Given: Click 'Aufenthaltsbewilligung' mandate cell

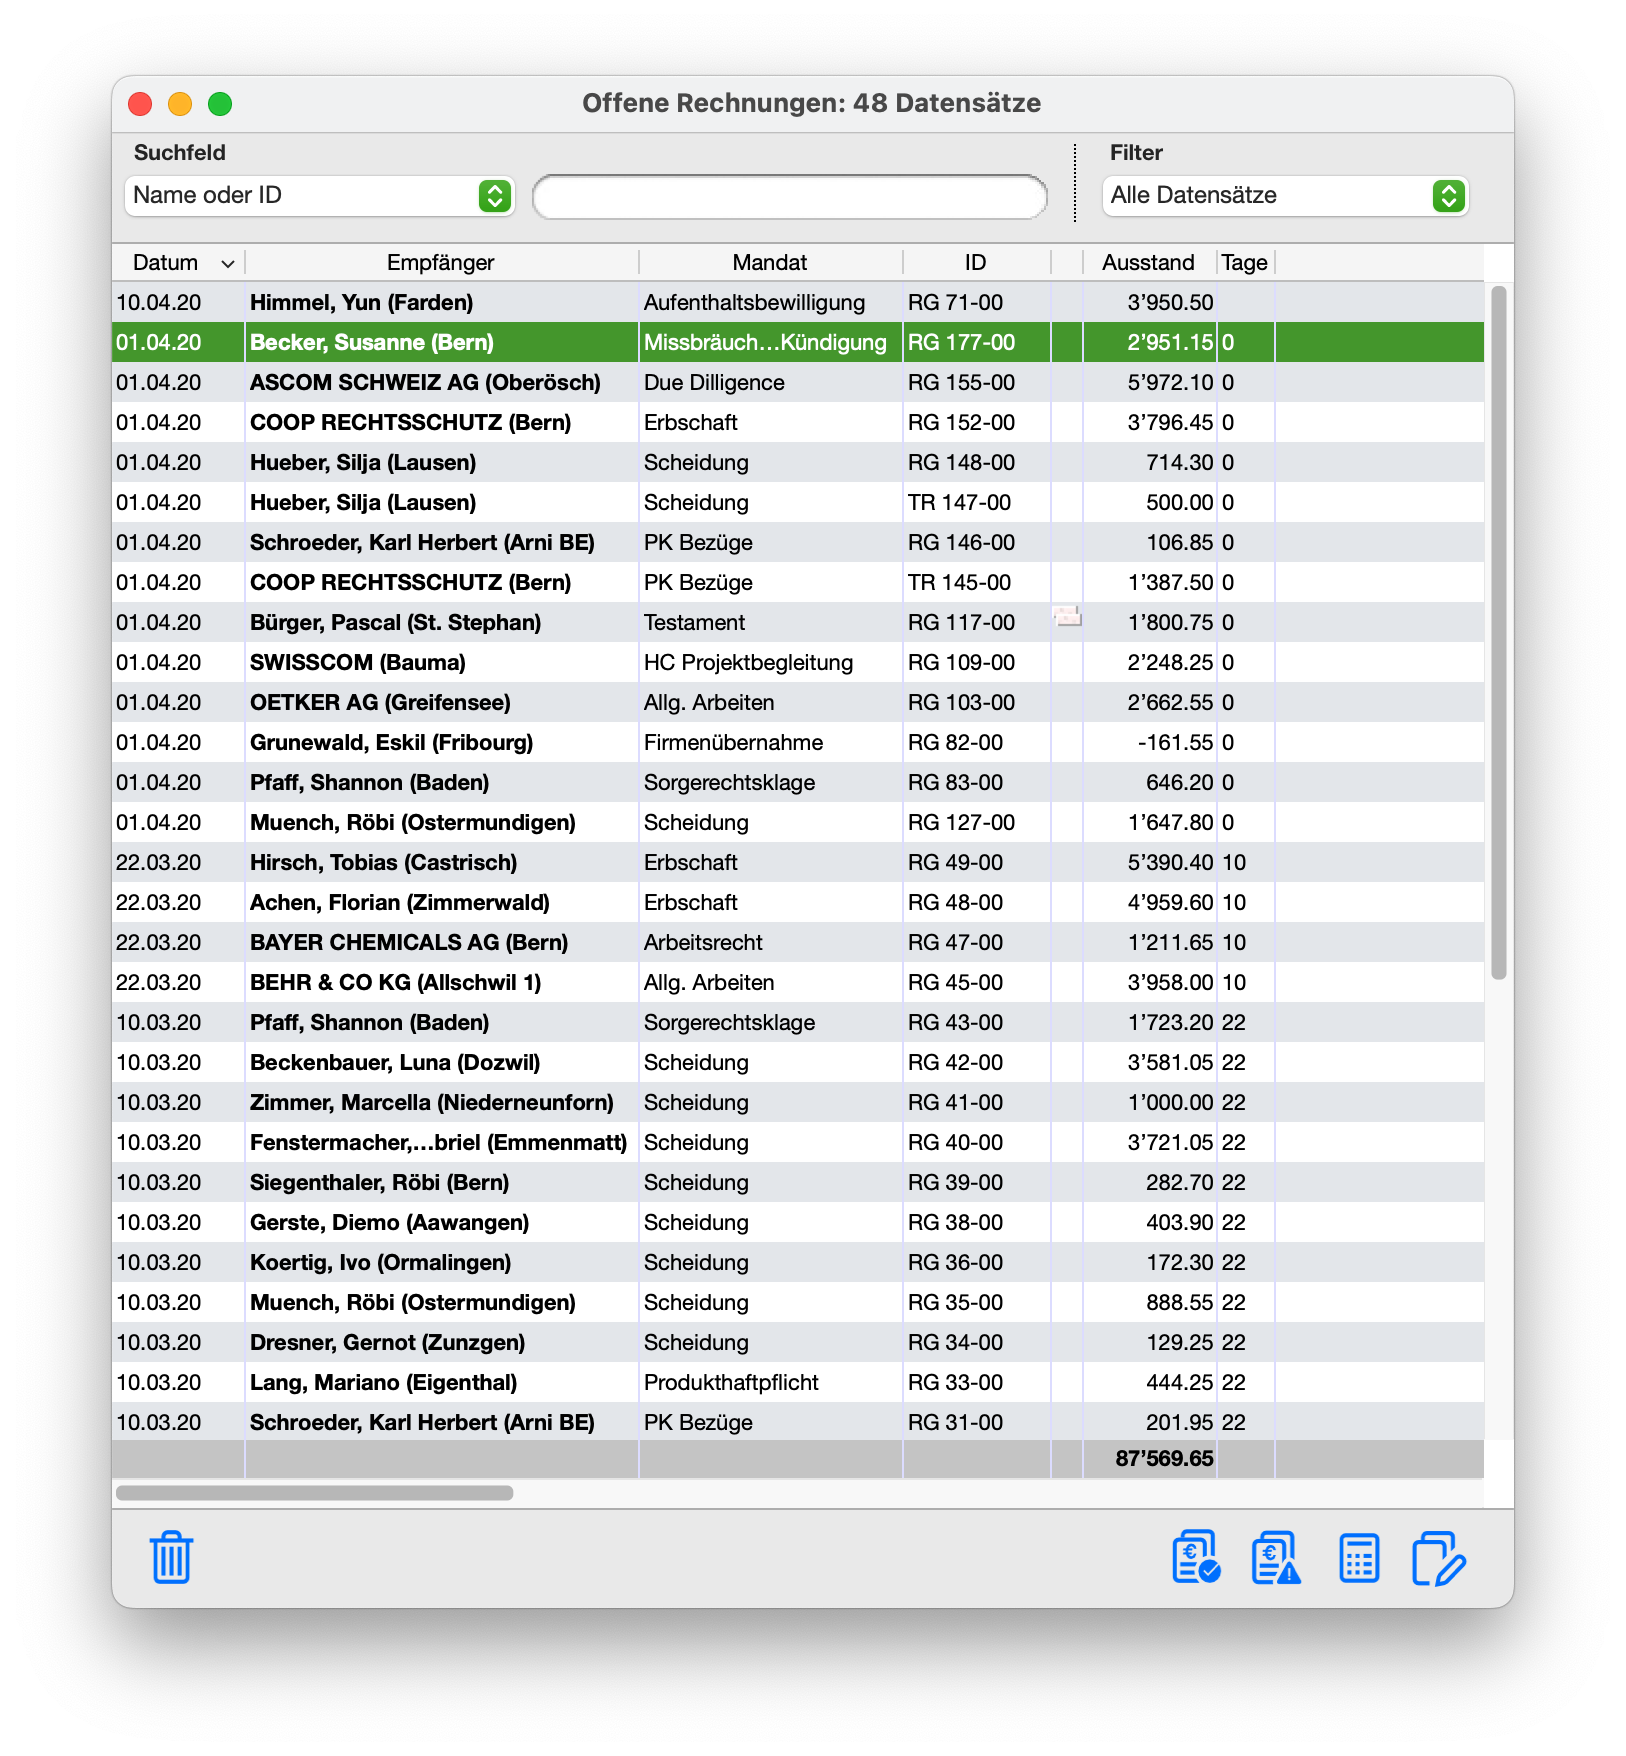Looking at the screenshot, I should tap(755, 302).
